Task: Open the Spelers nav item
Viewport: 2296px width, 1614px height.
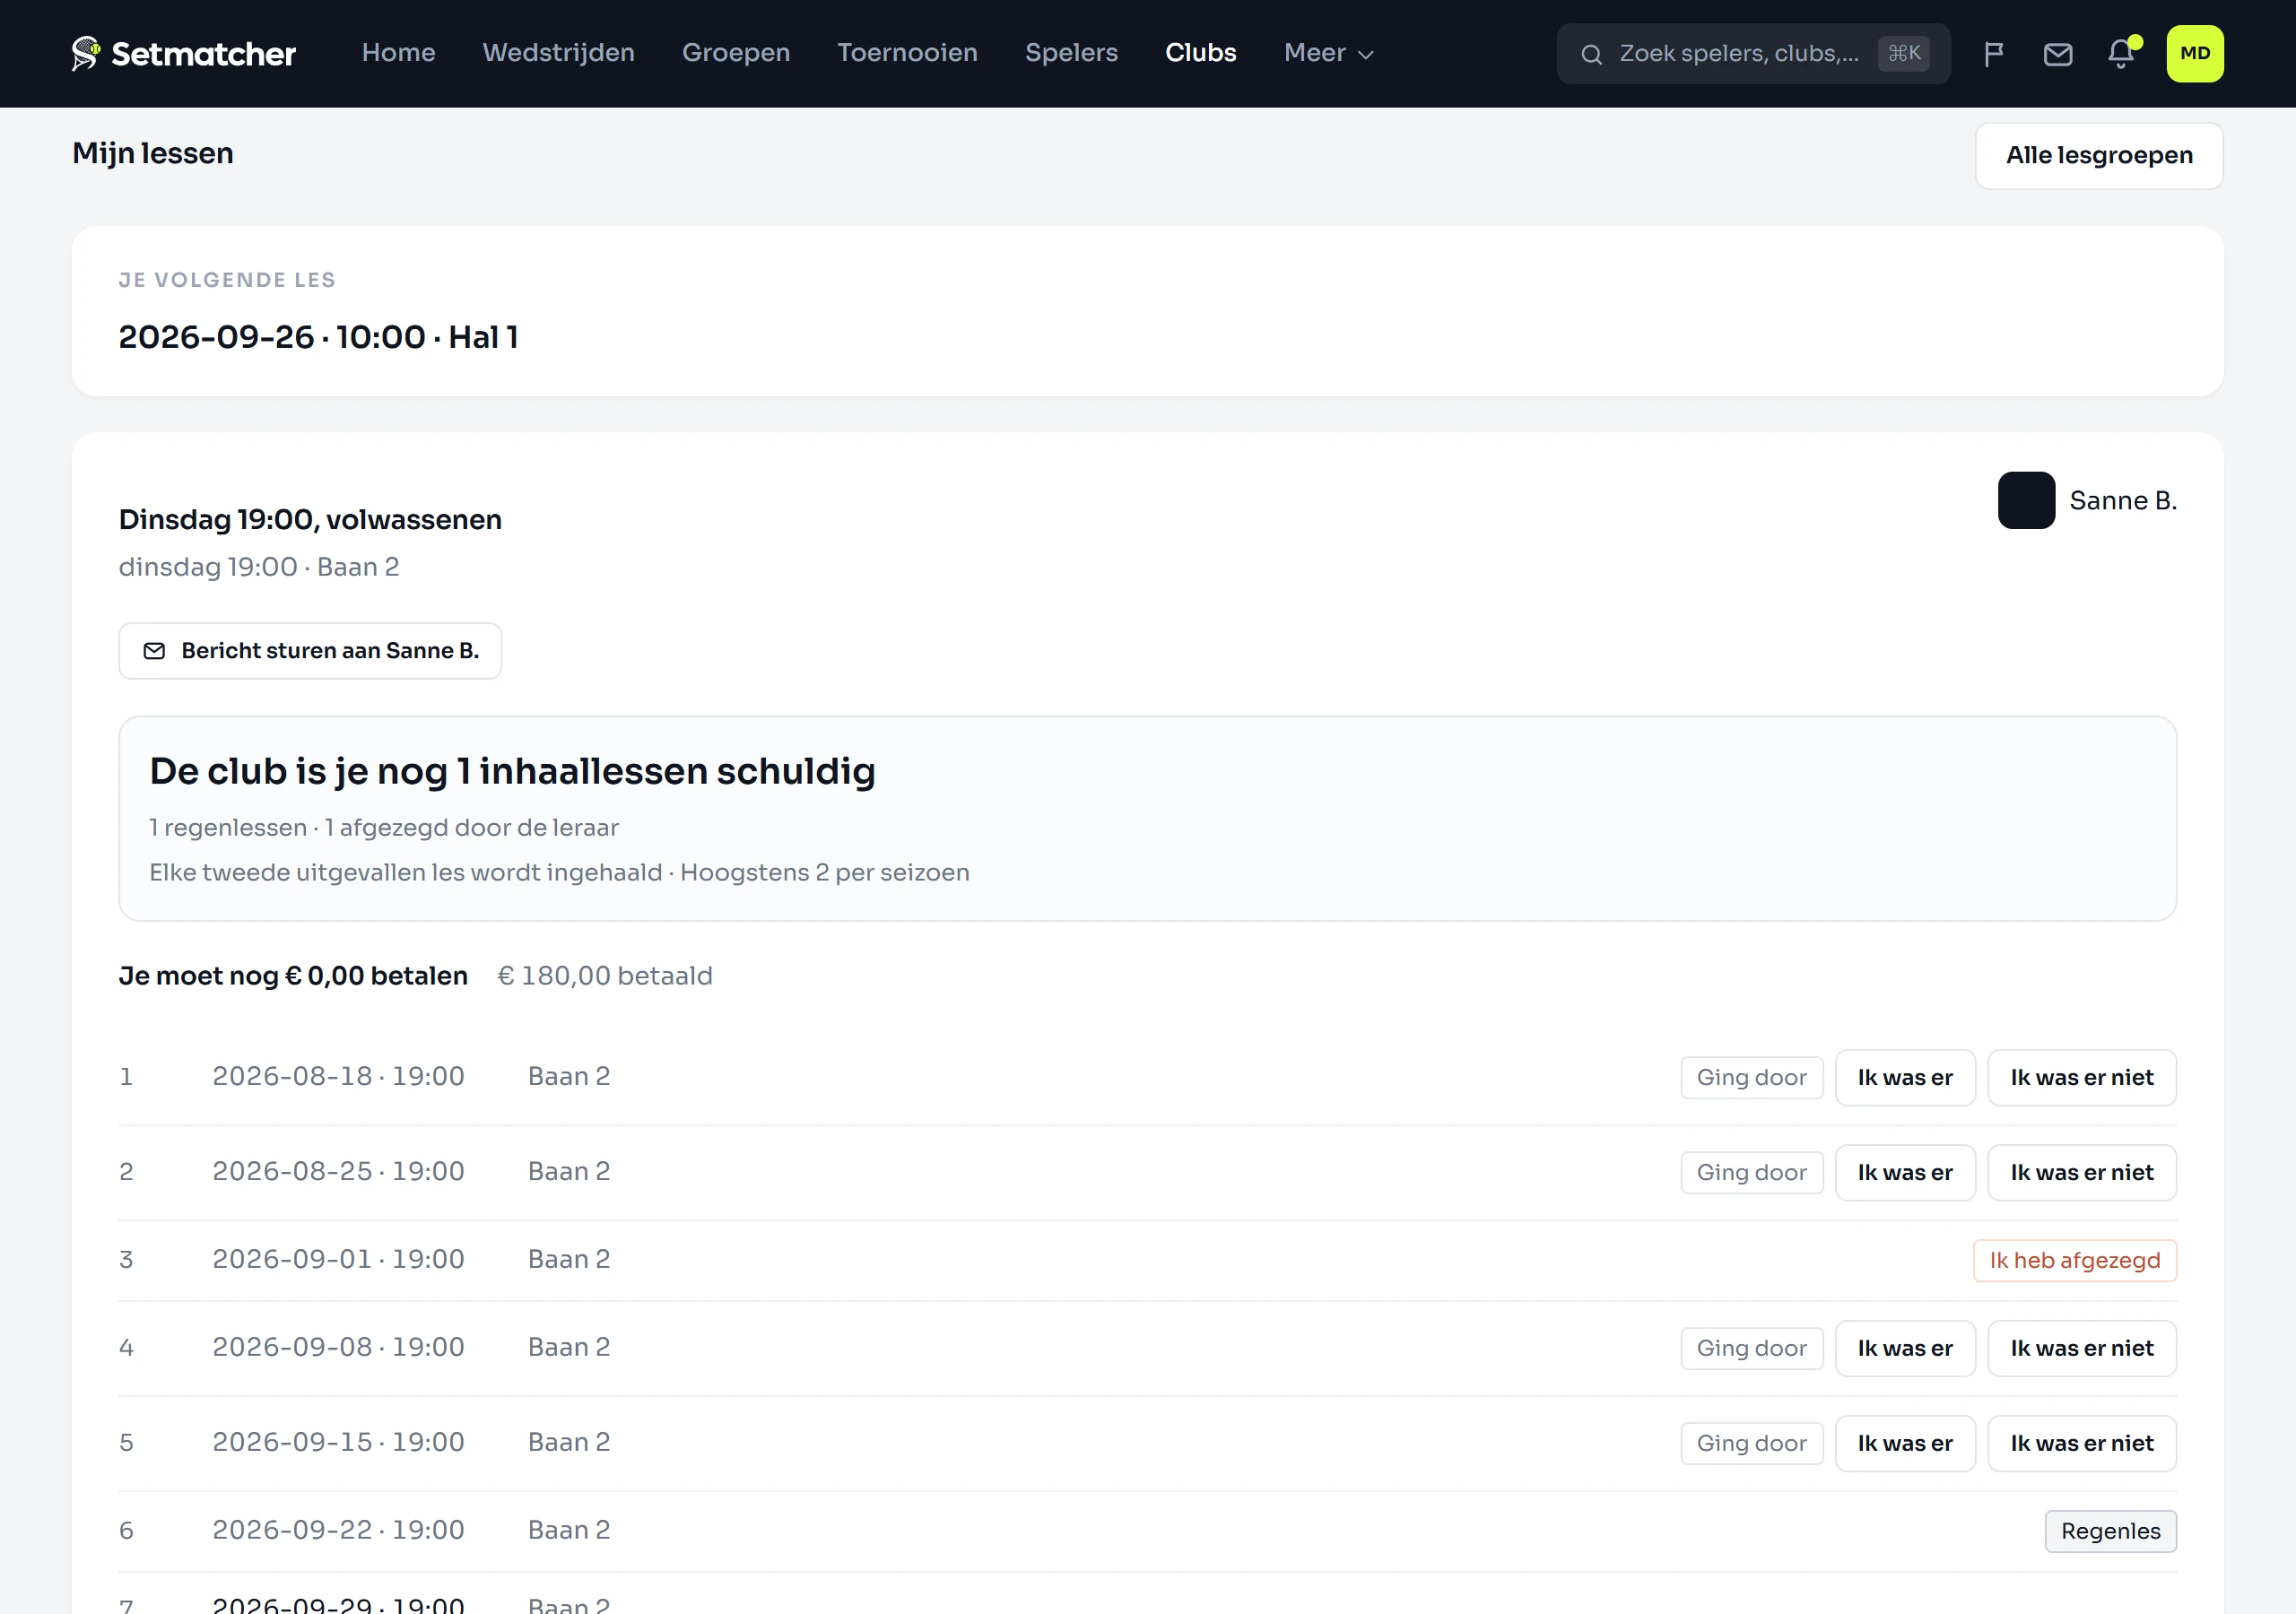Action: tap(1071, 53)
